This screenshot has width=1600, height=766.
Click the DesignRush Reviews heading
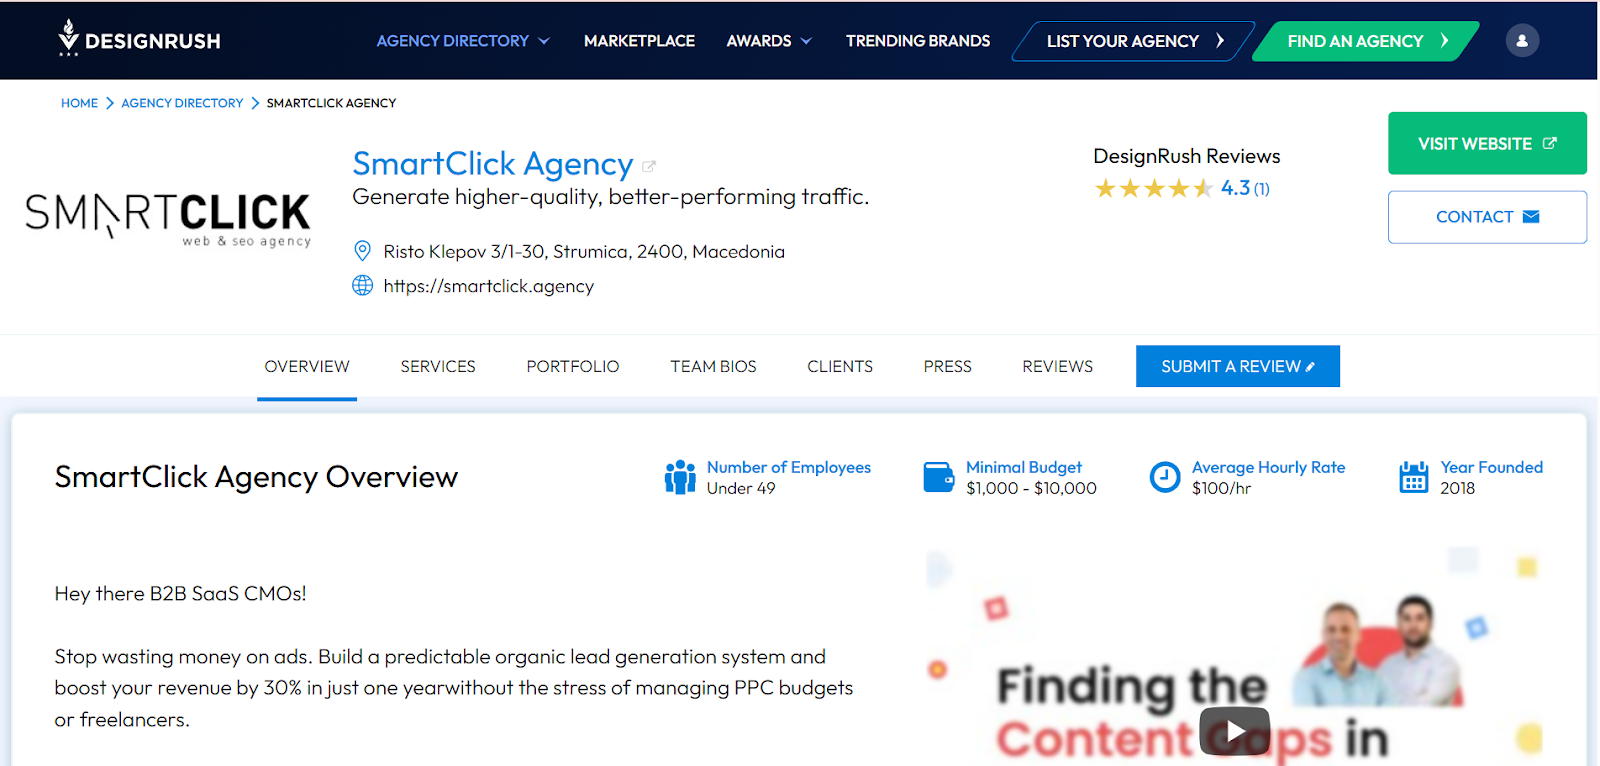tap(1187, 156)
